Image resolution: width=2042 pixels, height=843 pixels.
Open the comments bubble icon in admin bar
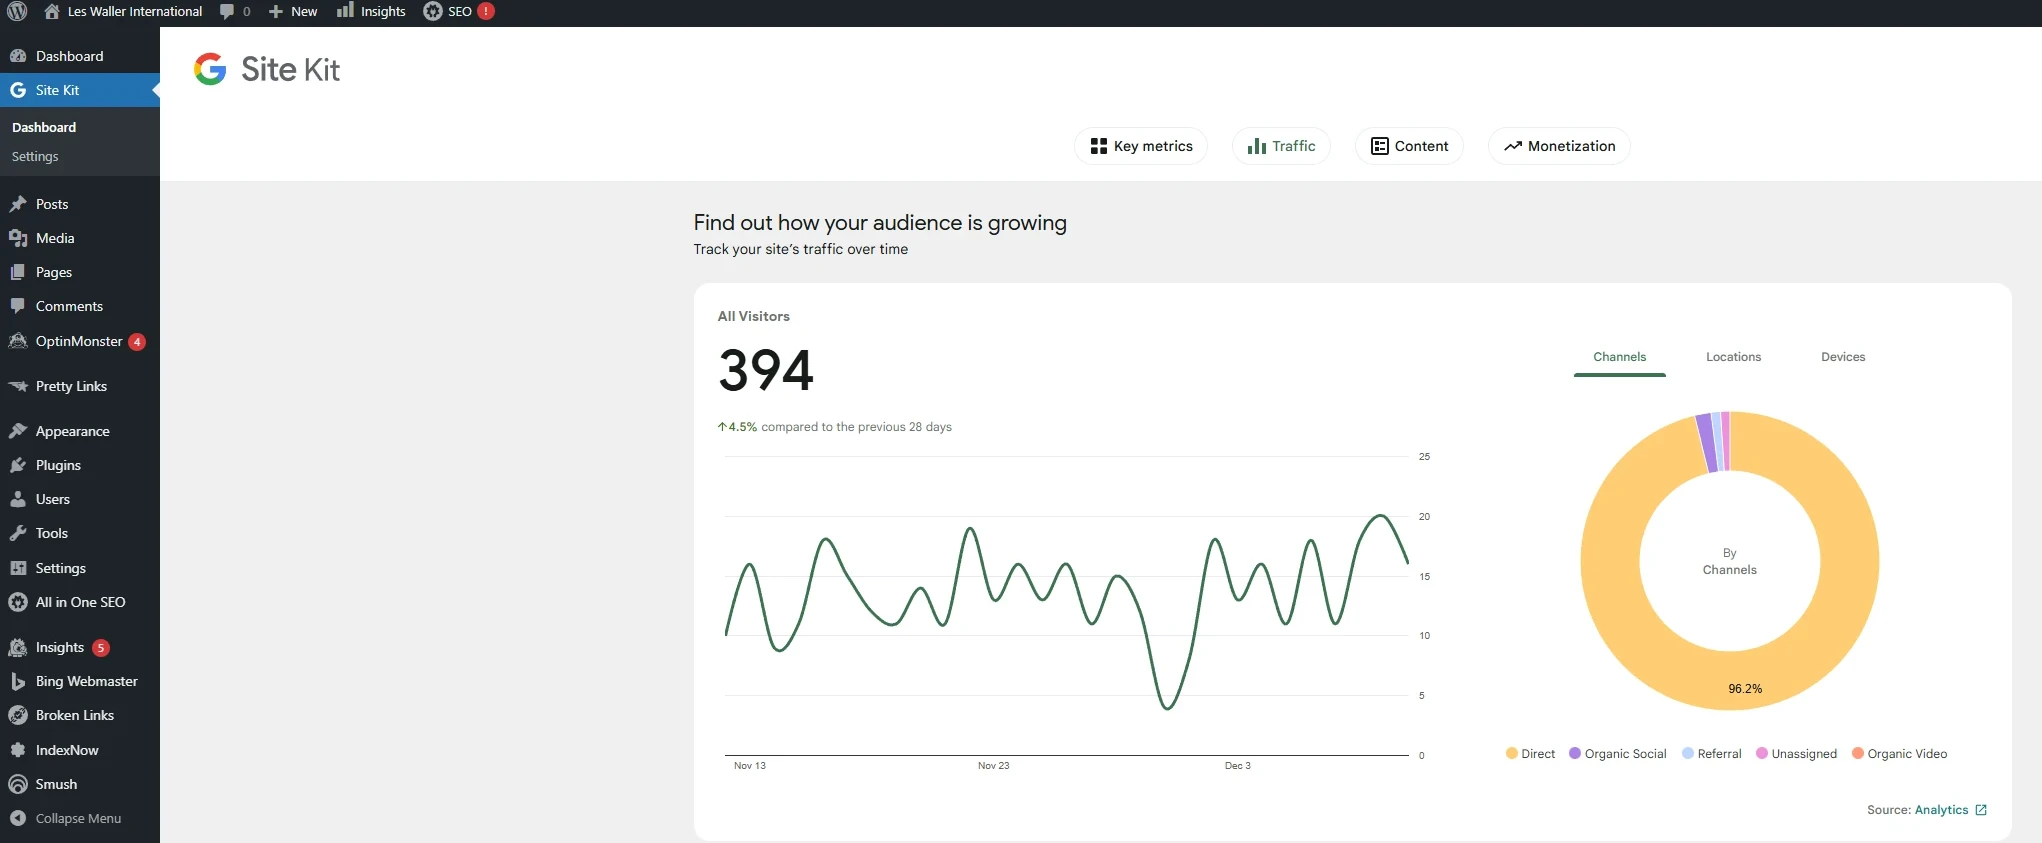(x=227, y=12)
